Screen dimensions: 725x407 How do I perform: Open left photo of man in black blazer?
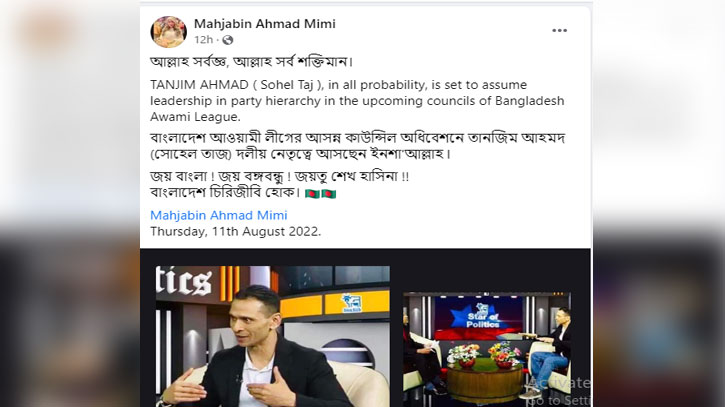click(x=272, y=336)
